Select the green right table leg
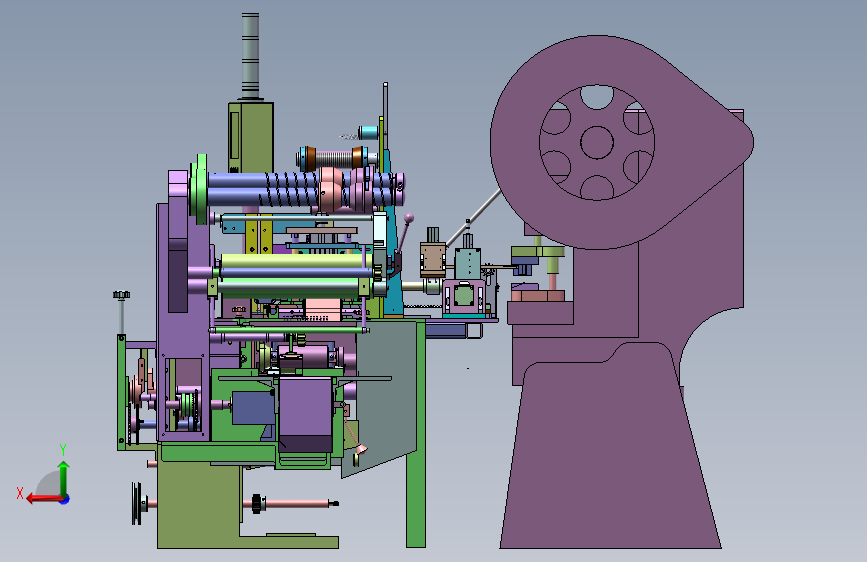The height and width of the screenshot is (562, 867). (416, 434)
